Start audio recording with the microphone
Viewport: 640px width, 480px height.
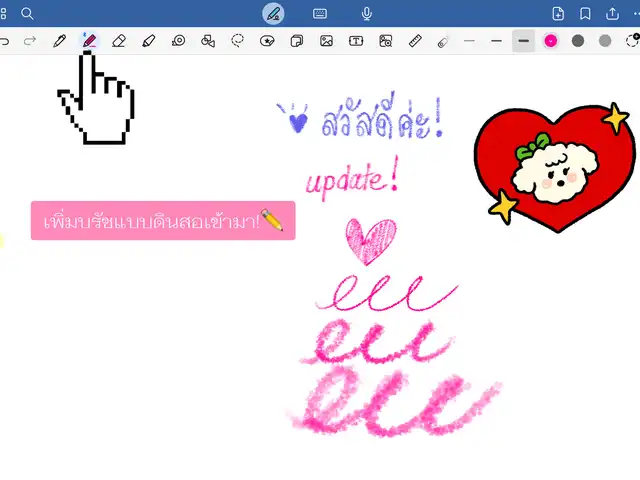click(367, 13)
